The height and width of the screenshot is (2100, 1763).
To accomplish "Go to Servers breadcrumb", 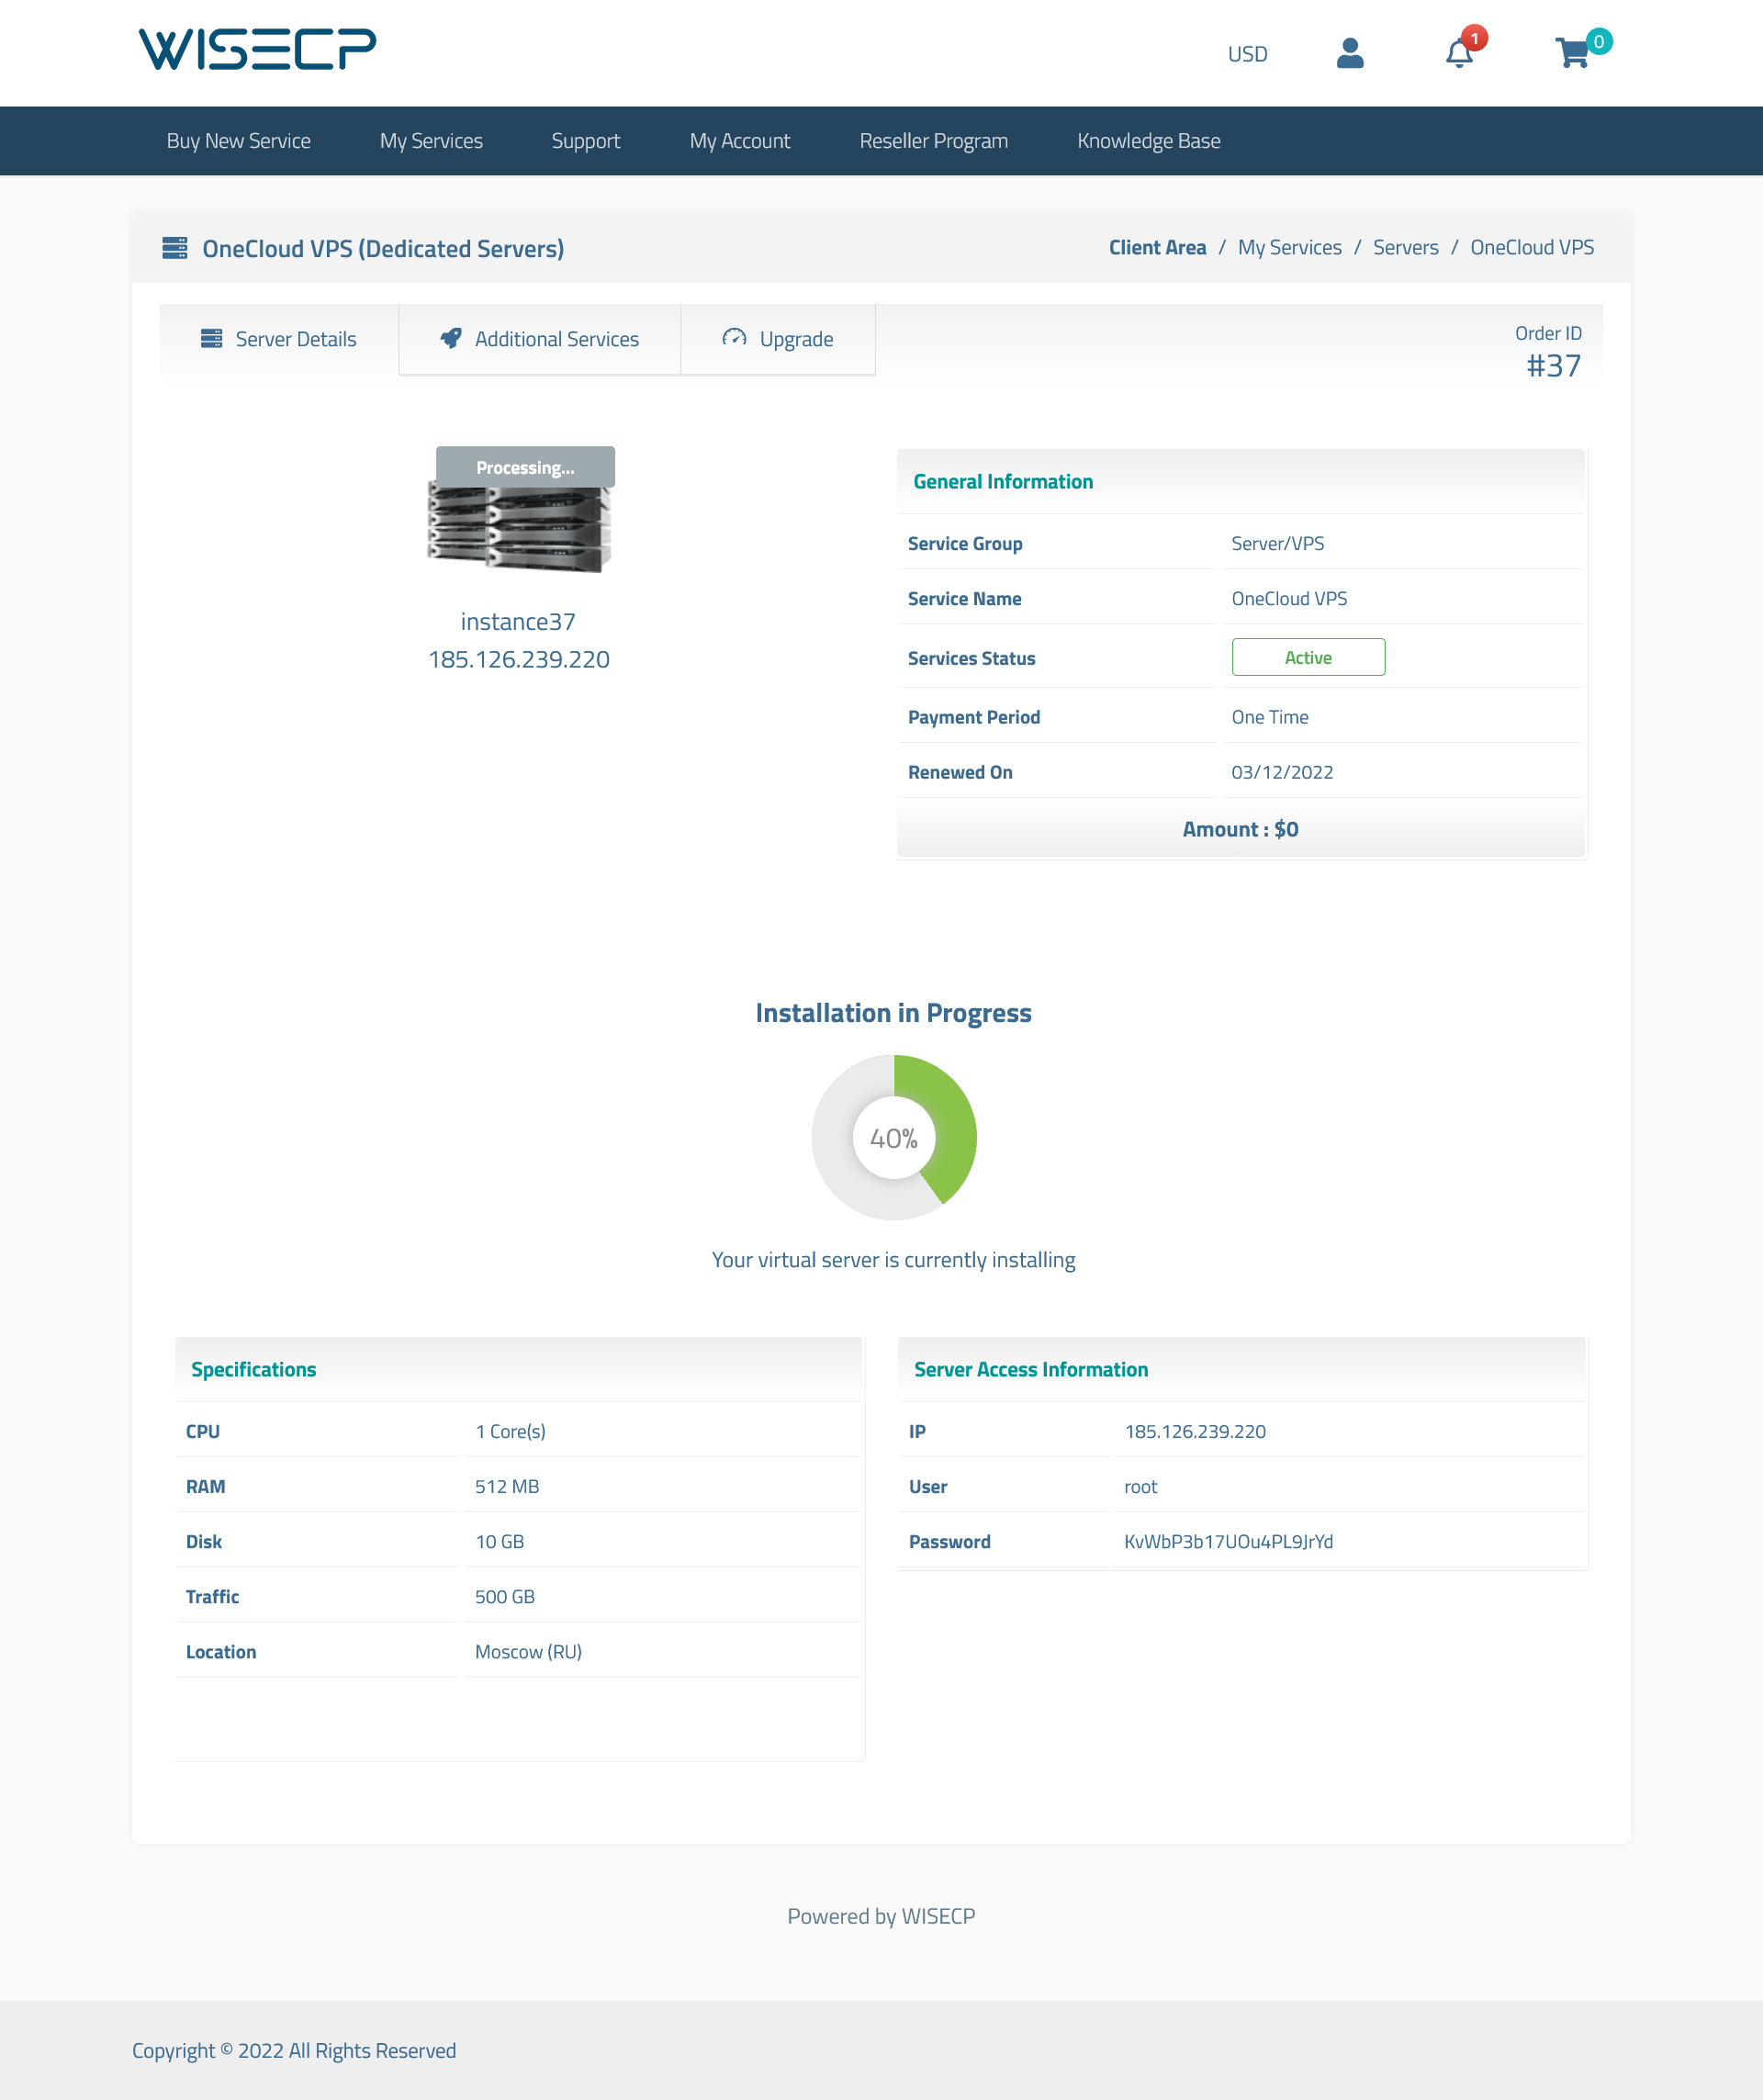I will click(x=1405, y=248).
